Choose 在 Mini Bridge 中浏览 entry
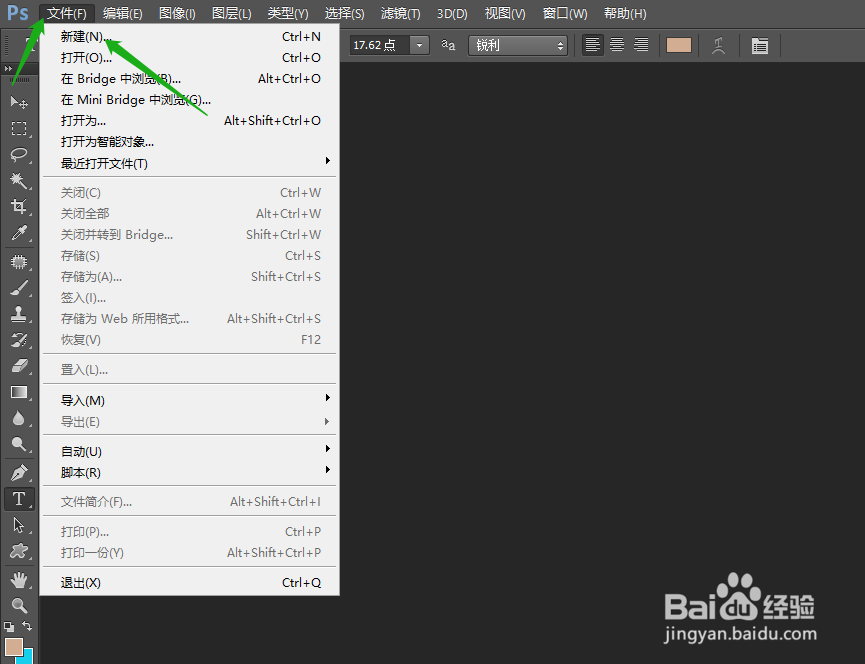Image resolution: width=865 pixels, height=664 pixels. (189, 100)
